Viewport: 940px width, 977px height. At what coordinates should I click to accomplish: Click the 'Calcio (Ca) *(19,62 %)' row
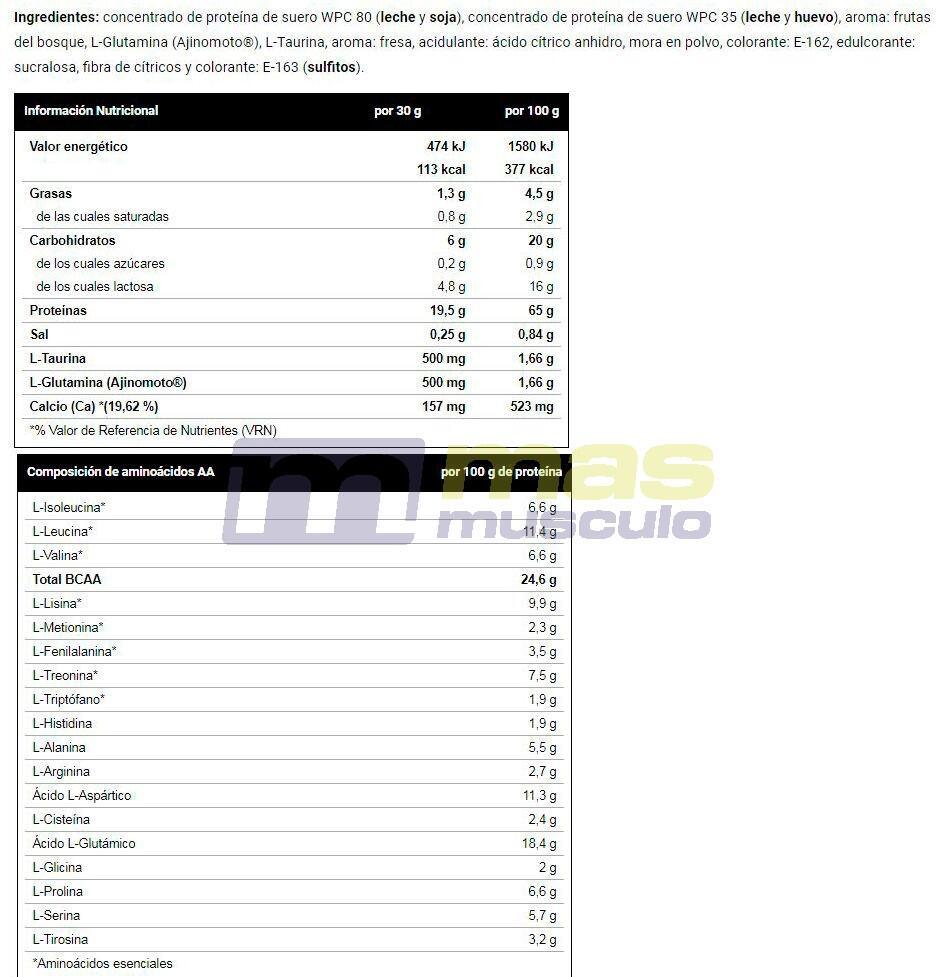tap(292, 406)
